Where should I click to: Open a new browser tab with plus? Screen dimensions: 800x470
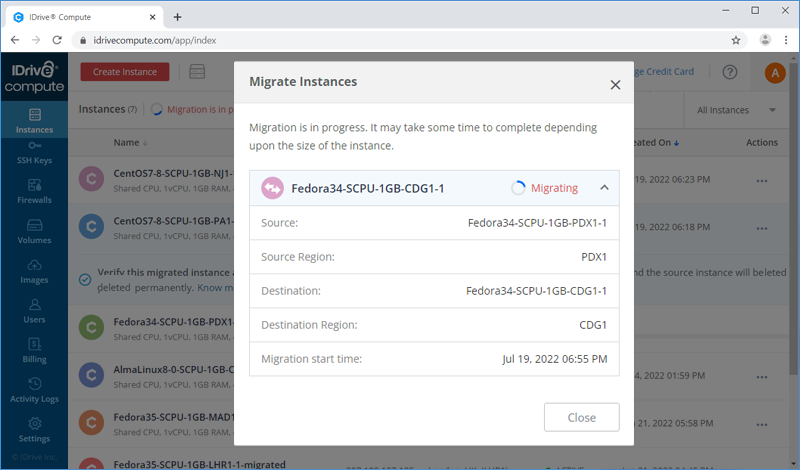[x=177, y=17]
